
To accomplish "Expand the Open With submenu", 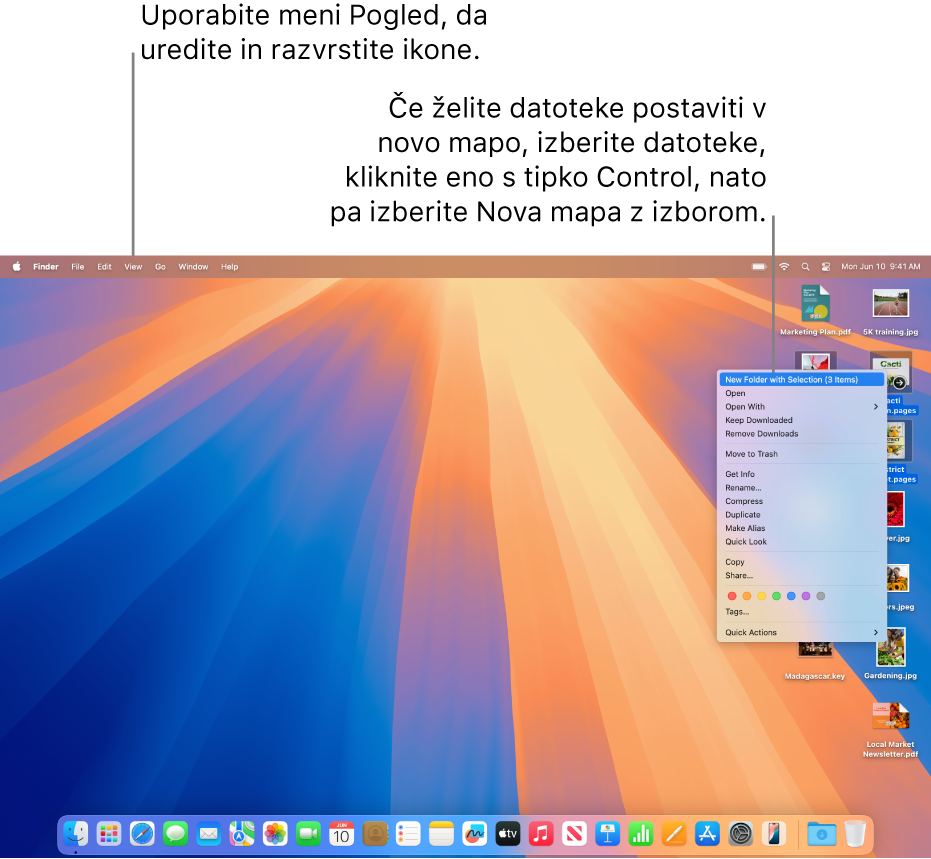I will [802, 407].
